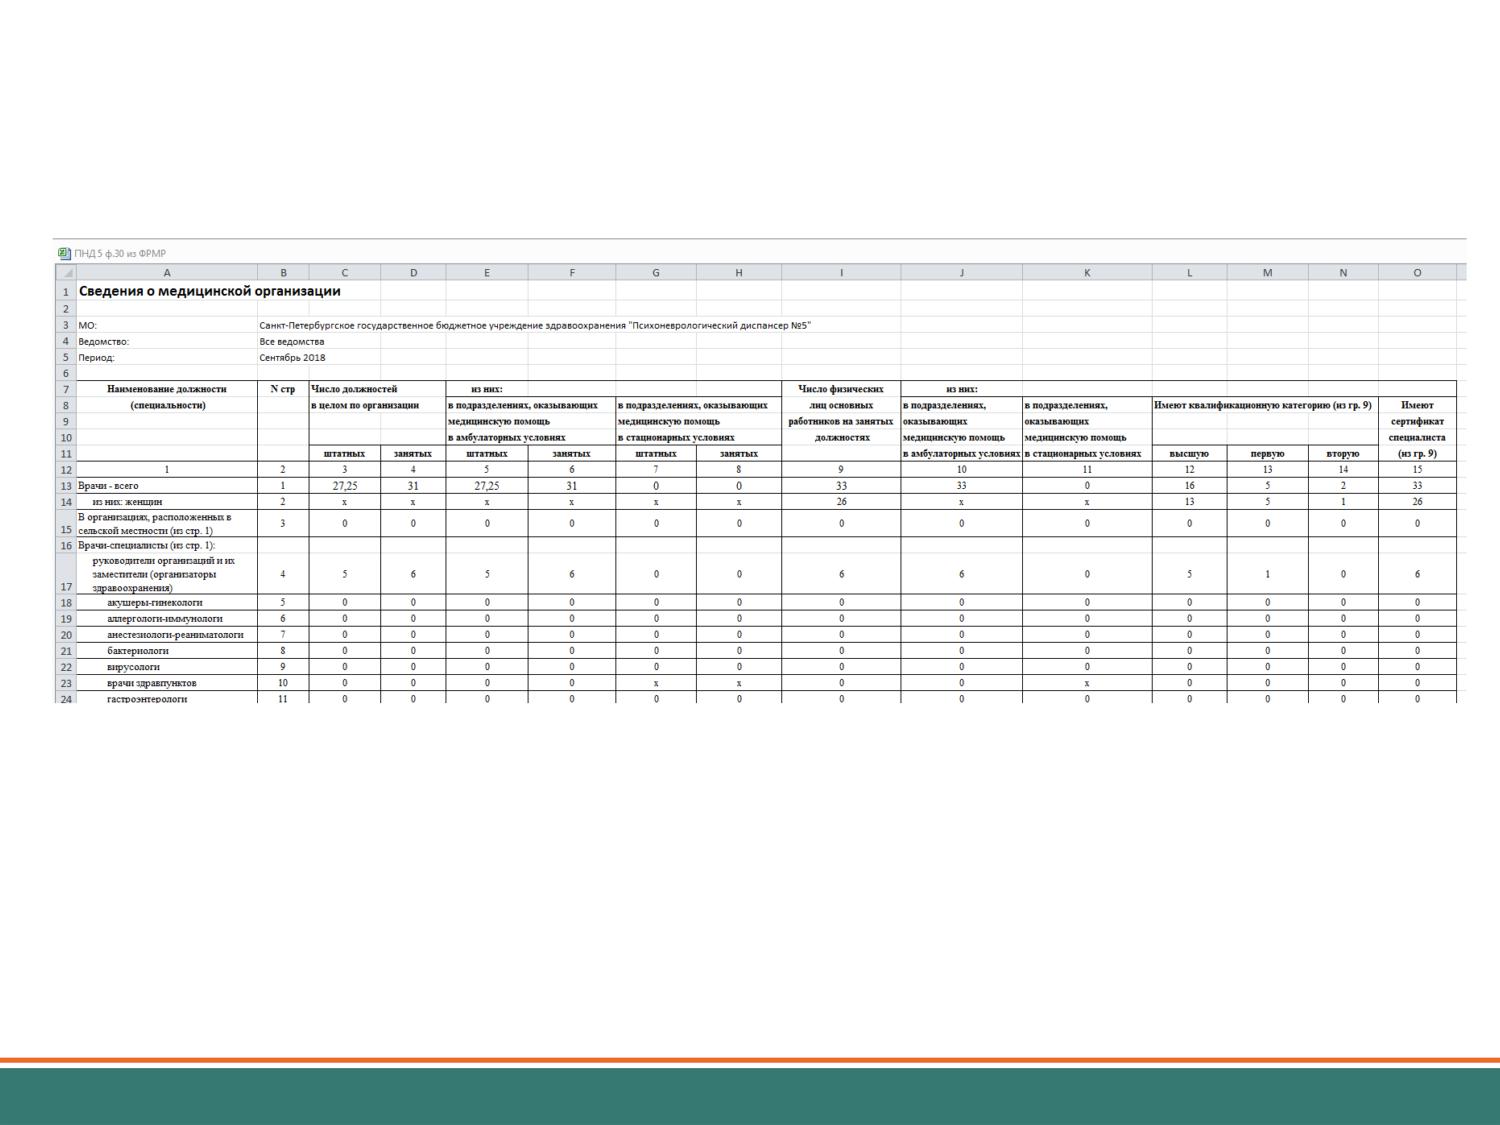Click cell 'Сведения о медицинской организации'
The width and height of the screenshot is (1500, 1125).
tap(210, 291)
